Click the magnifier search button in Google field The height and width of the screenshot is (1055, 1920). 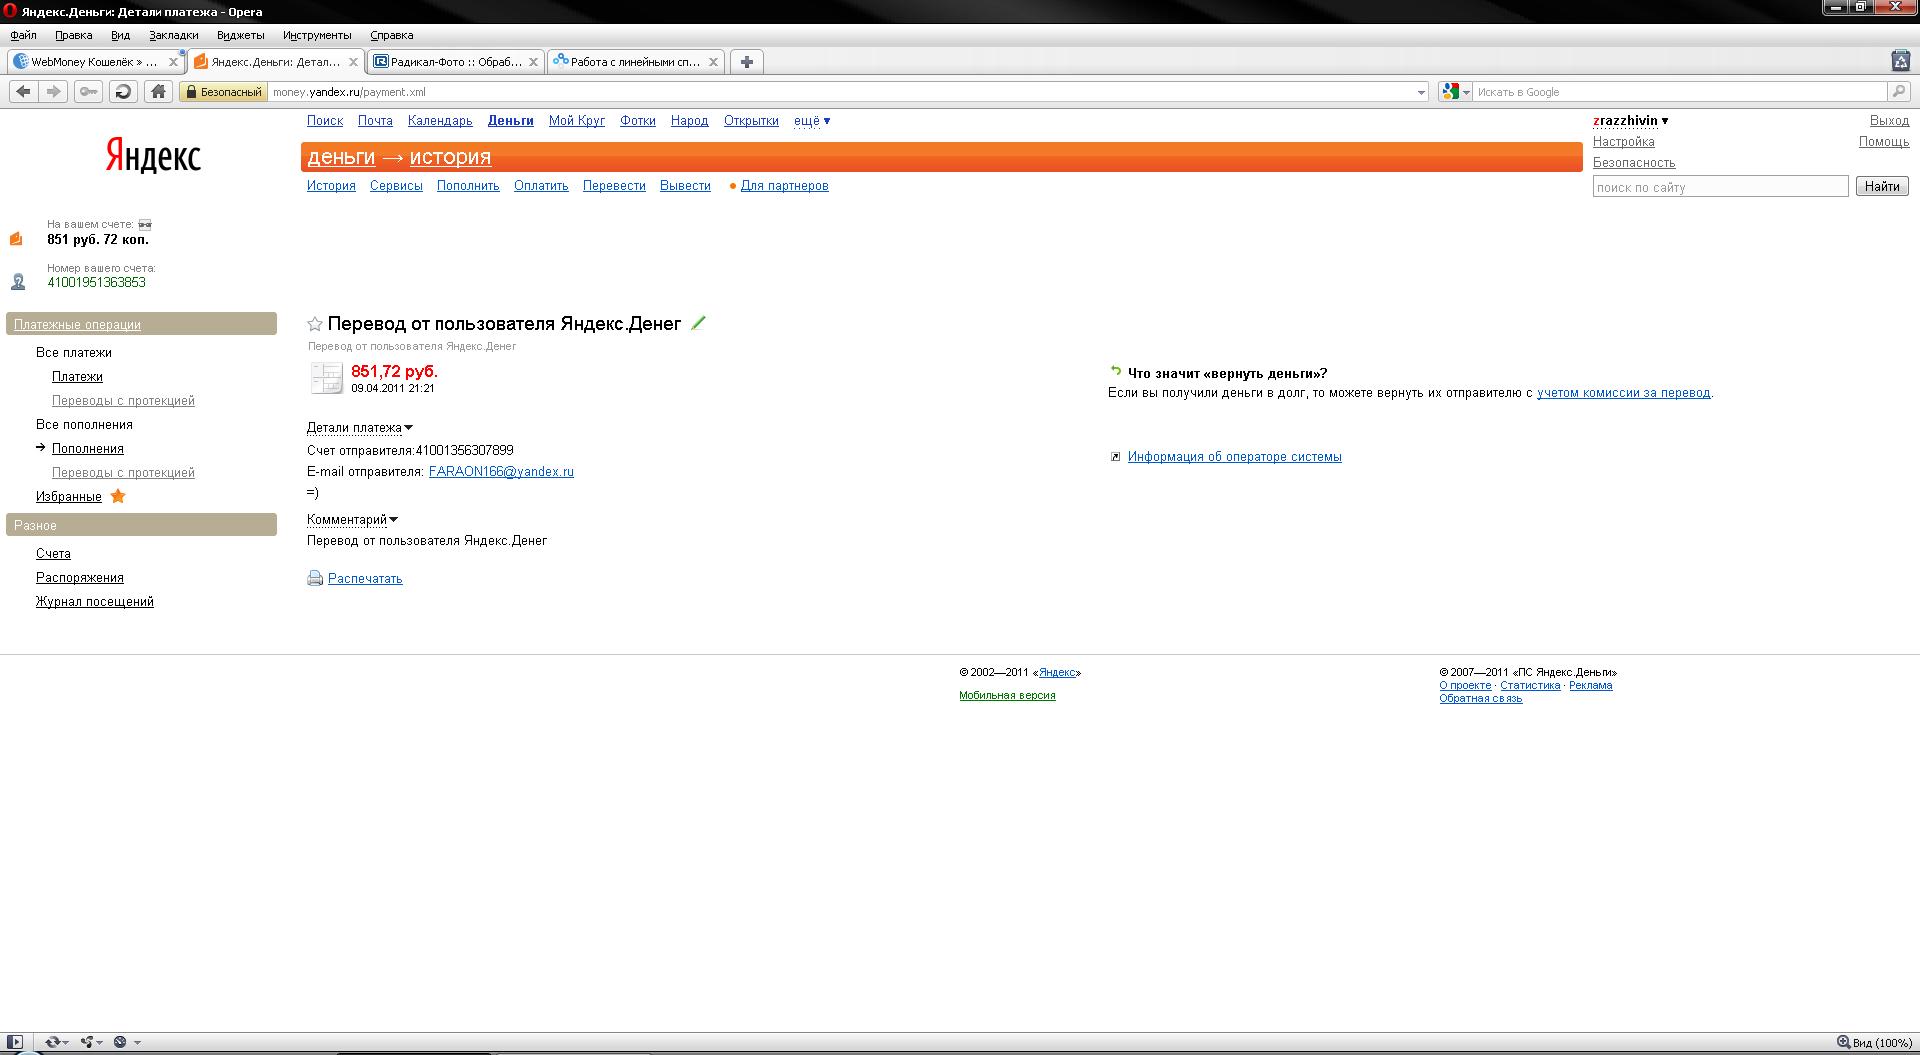coord(1898,92)
